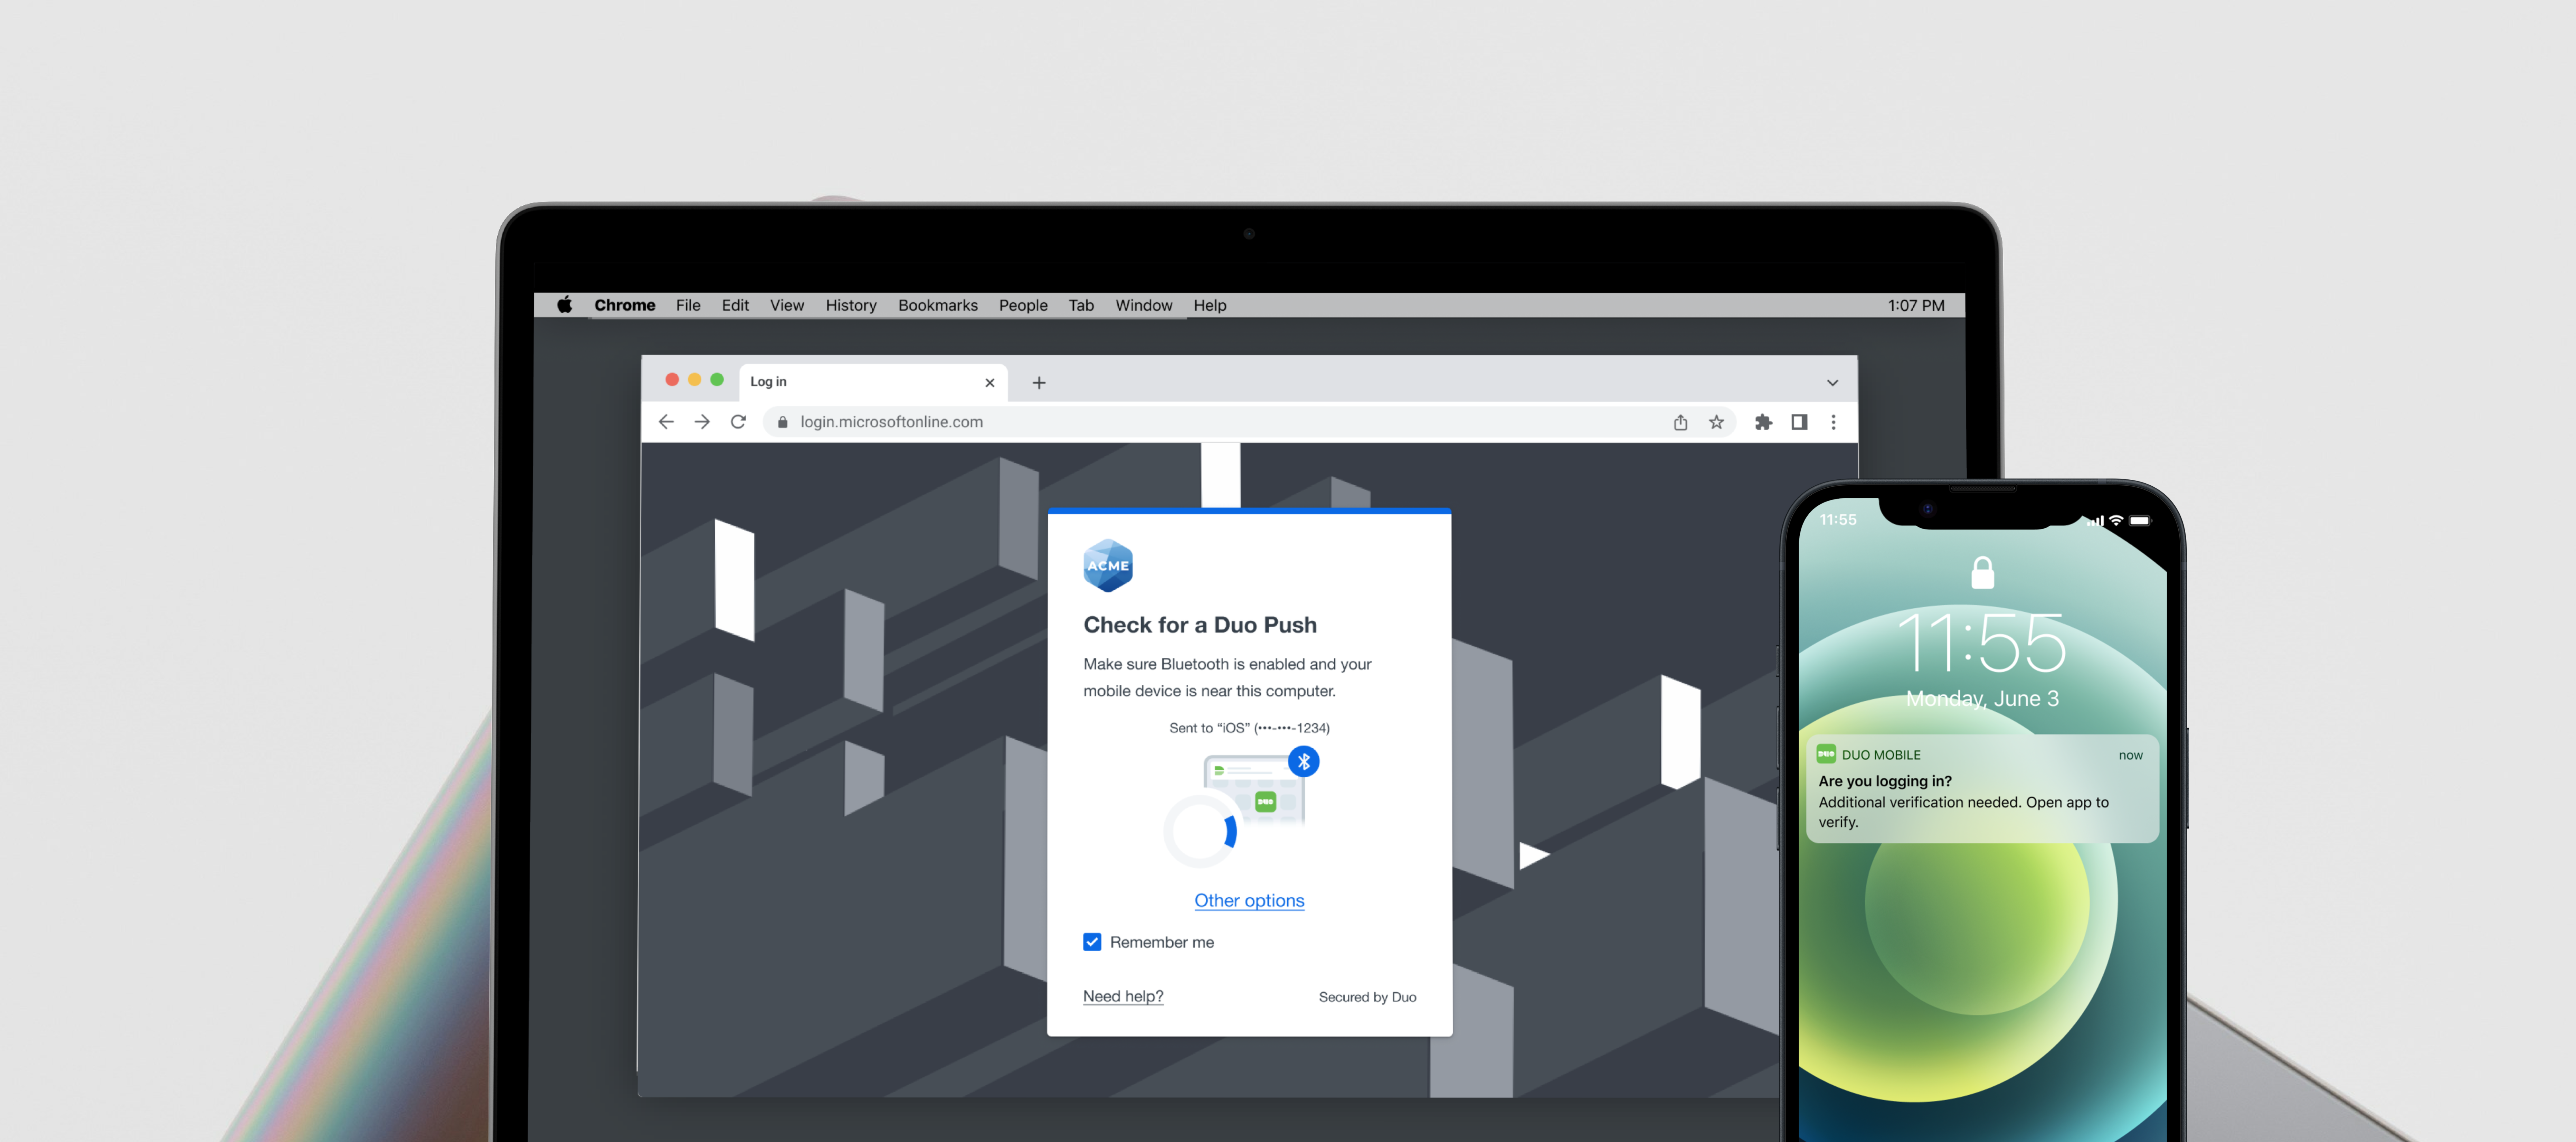Viewport: 2576px width, 1142px height.
Task: Open the Apple menu
Action: (565, 305)
